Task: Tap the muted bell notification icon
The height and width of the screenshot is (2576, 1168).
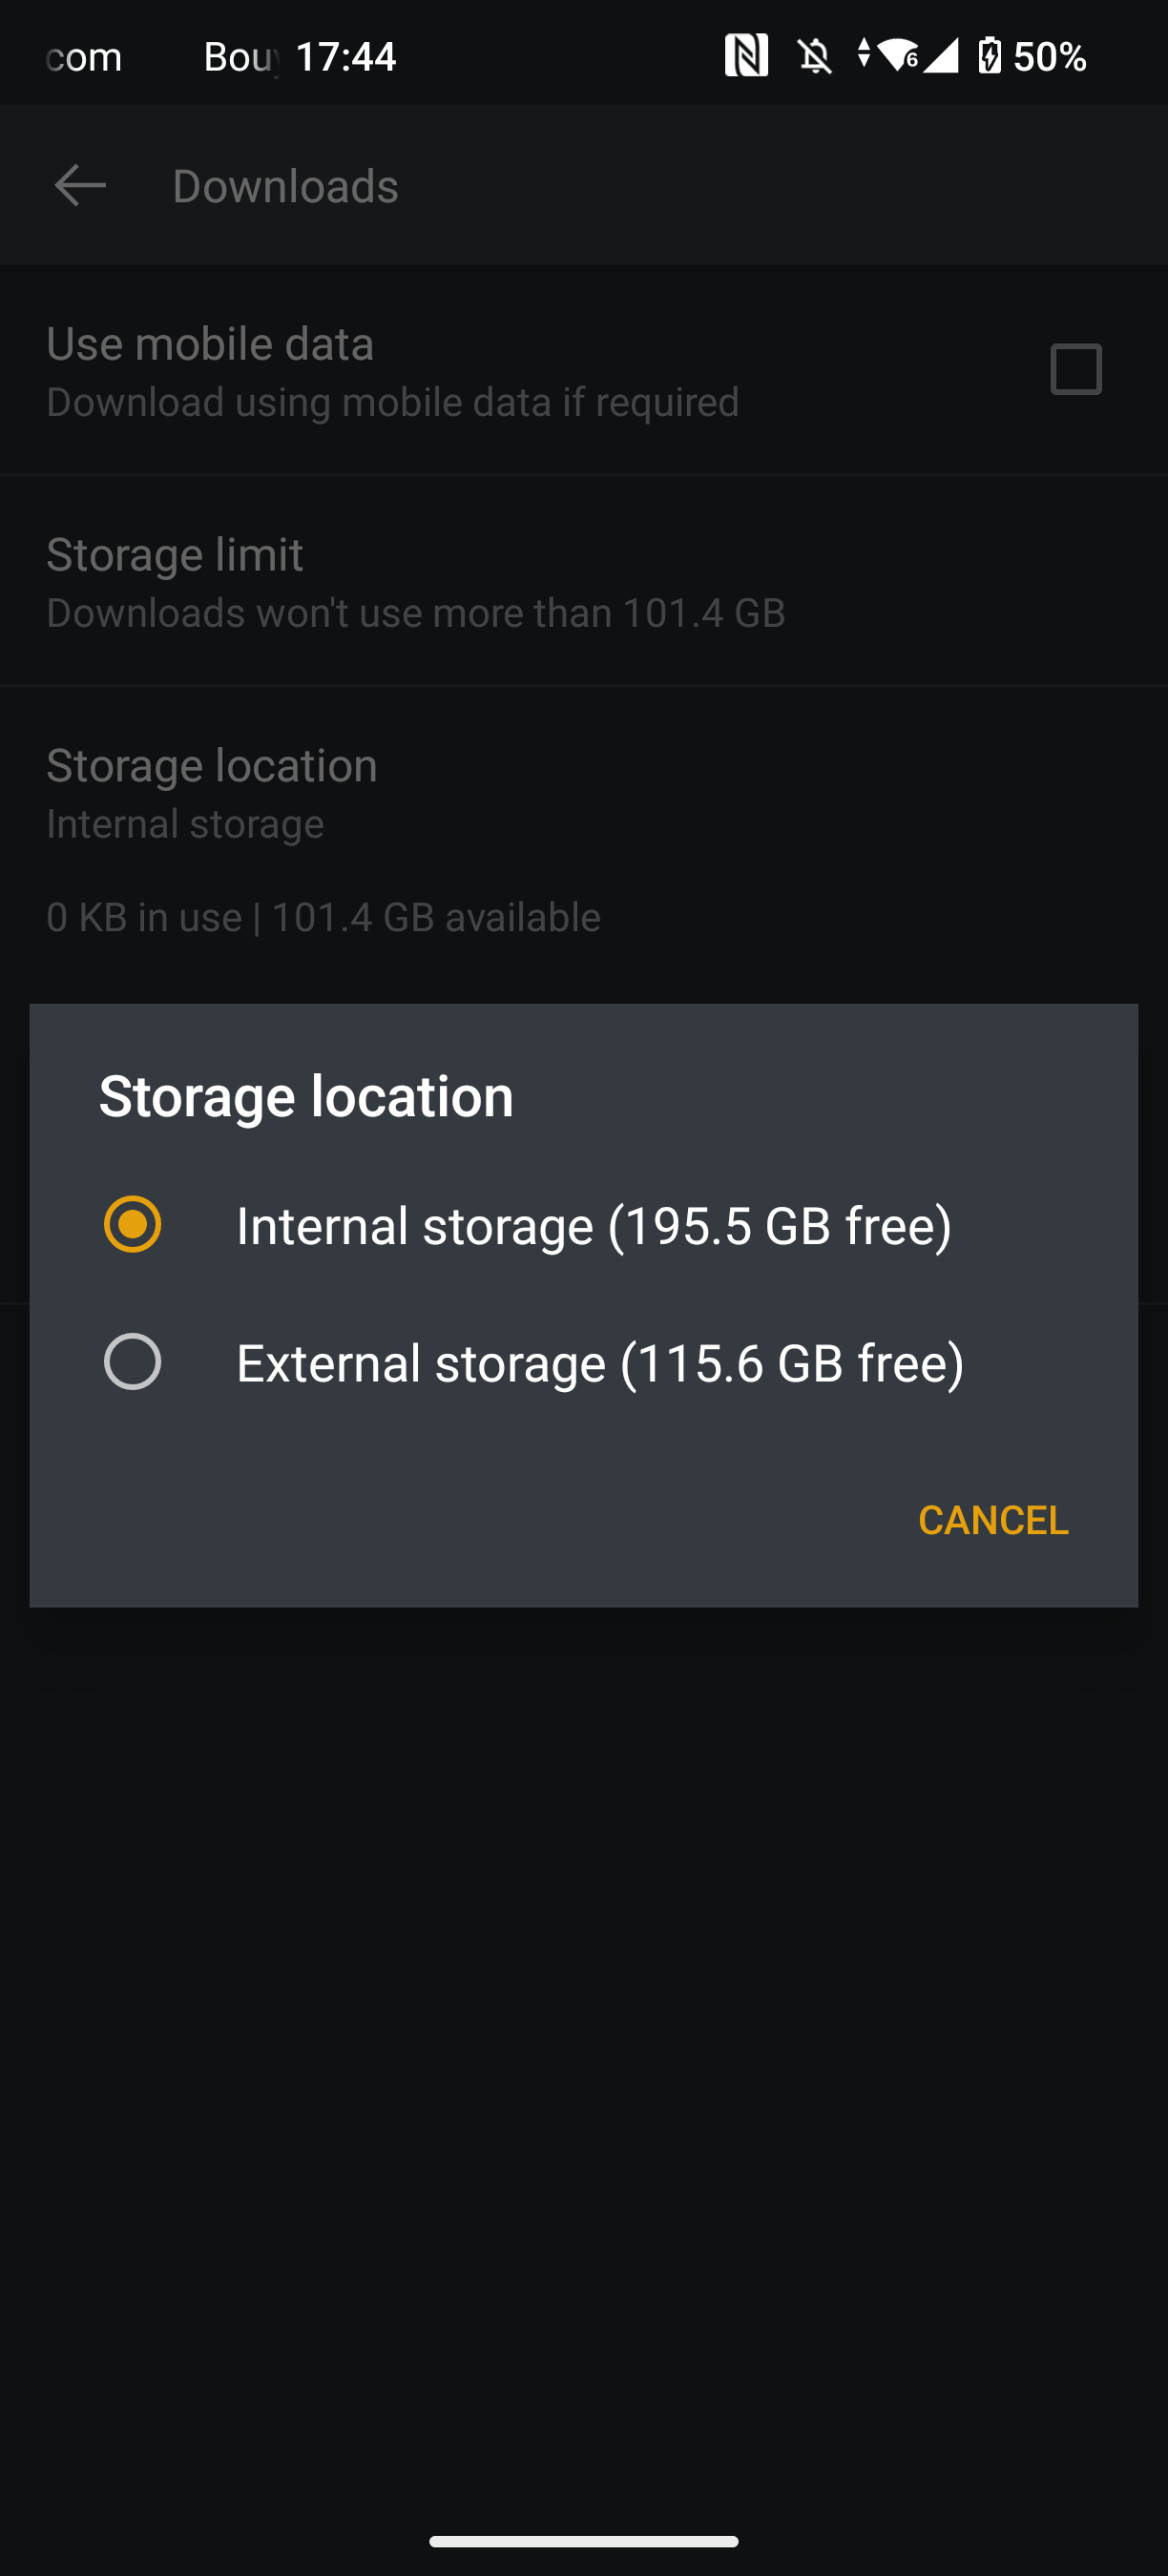Action: coord(815,56)
